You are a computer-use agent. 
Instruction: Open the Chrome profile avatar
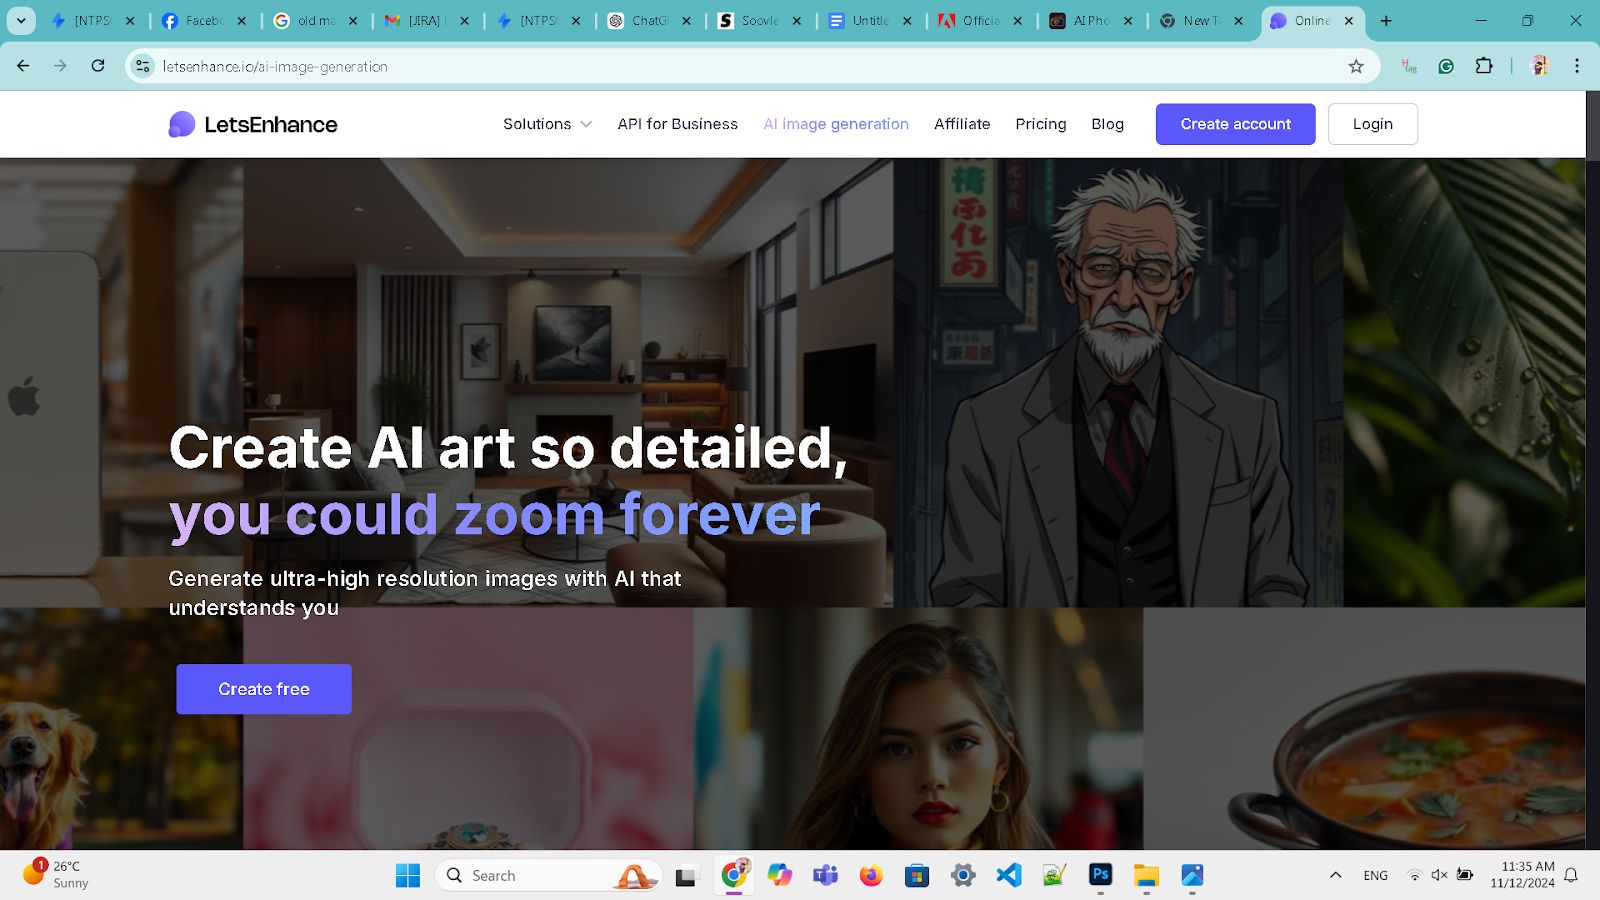pos(1540,66)
